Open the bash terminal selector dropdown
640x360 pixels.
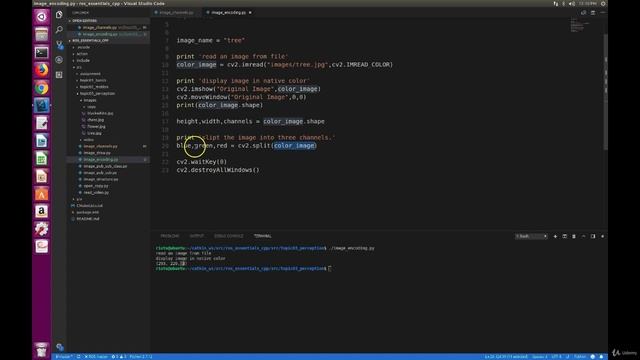531,236
